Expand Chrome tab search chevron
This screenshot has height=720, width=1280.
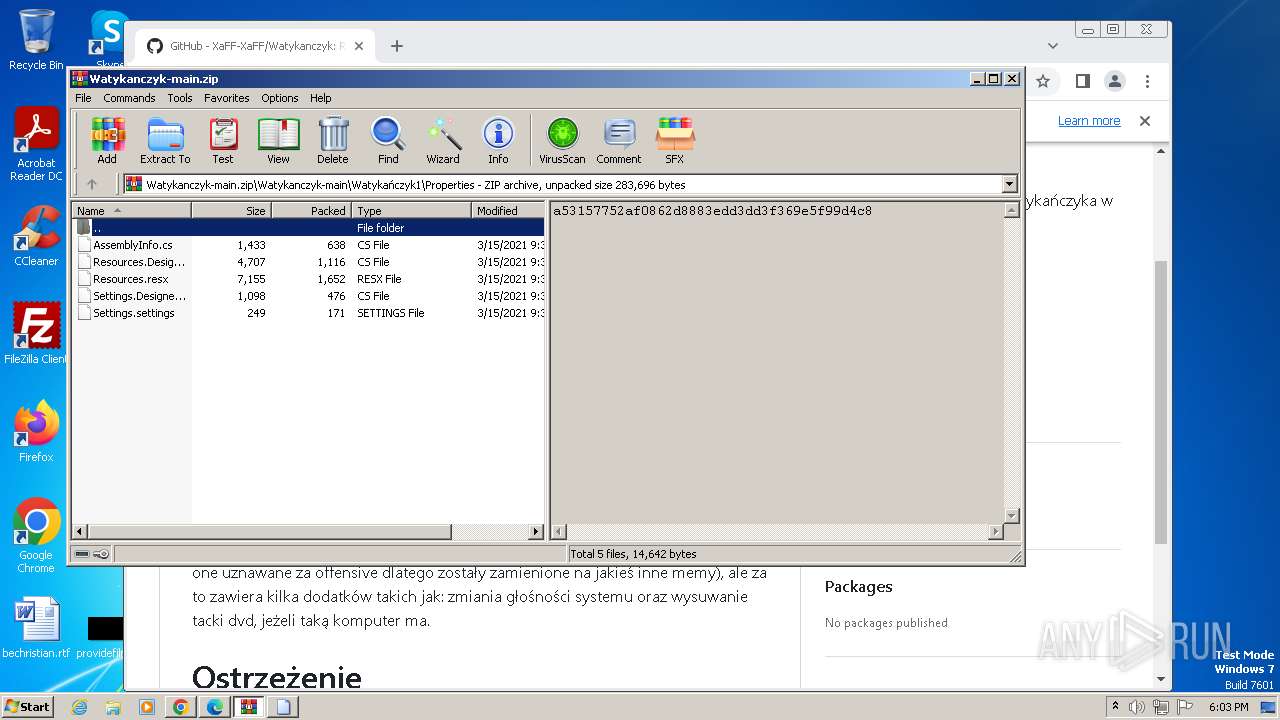(x=1053, y=46)
